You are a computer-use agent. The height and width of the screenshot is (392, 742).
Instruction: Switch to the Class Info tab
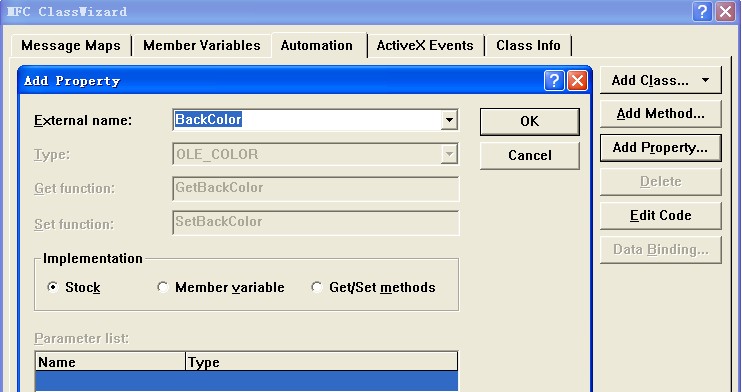pyautogui.click(x=528, y=45)
